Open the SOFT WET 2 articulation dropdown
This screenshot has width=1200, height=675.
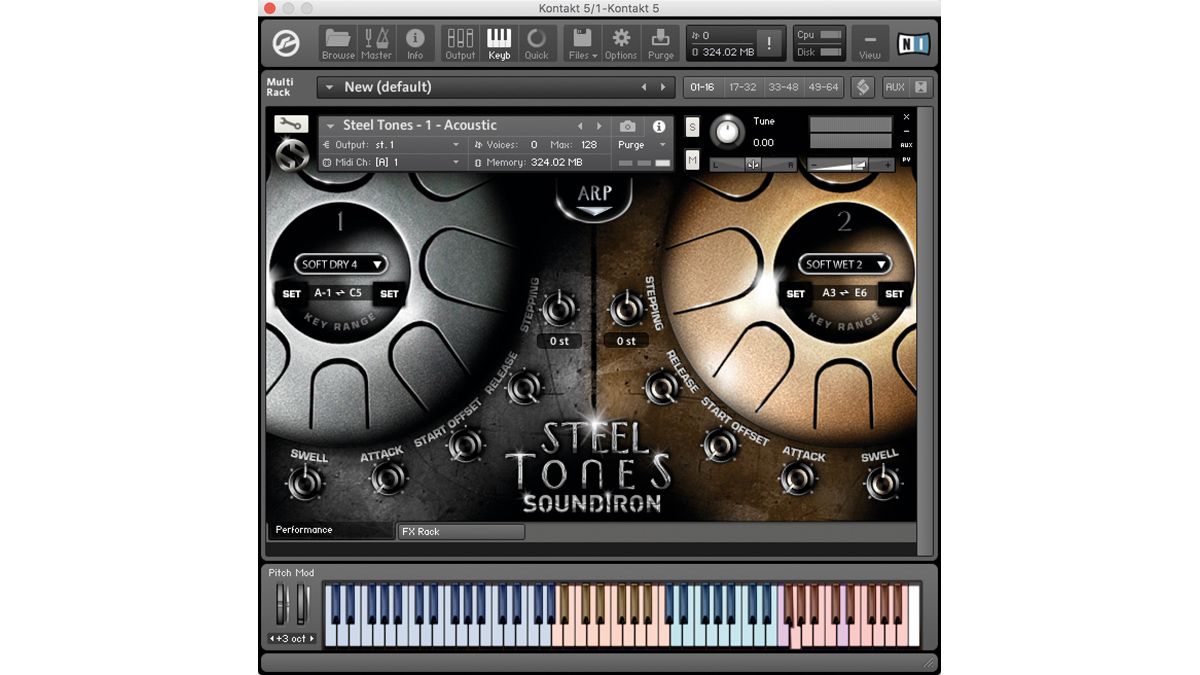coord(842,264)
